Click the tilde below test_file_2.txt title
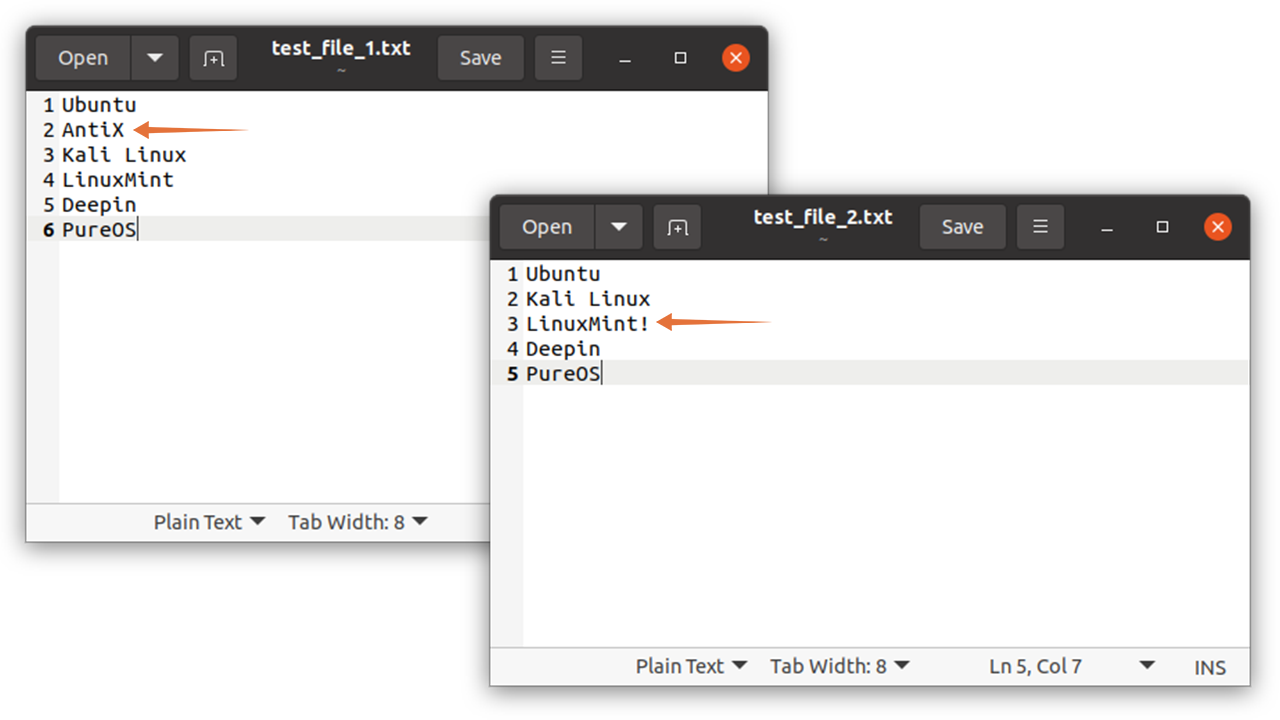 823,239
